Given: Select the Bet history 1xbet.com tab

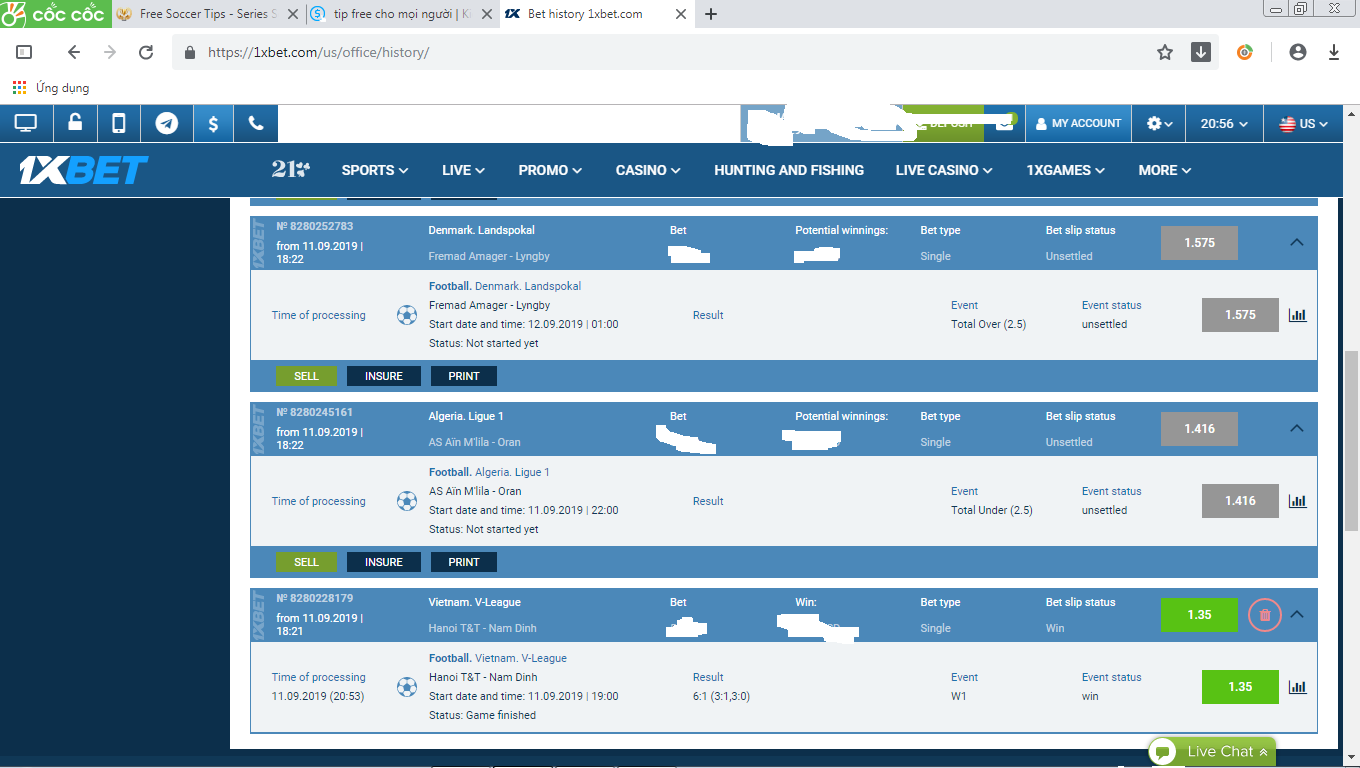Looking at the screenshot, I should (x=596, y=14).
